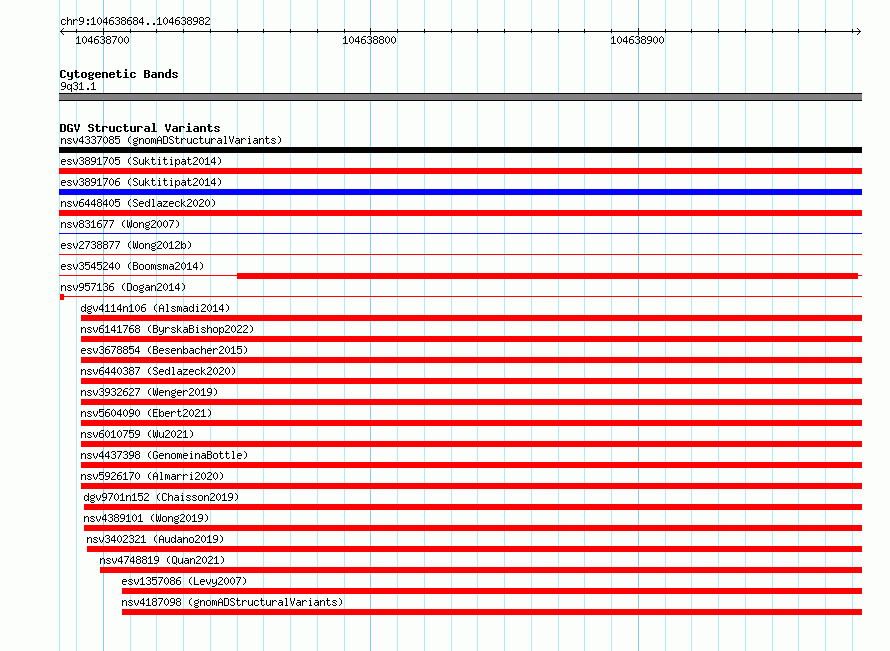This screenshot has height=651, width=890.
Task: Select variant label nsv831677 (Wong2007)
Action: click(120, 224)
